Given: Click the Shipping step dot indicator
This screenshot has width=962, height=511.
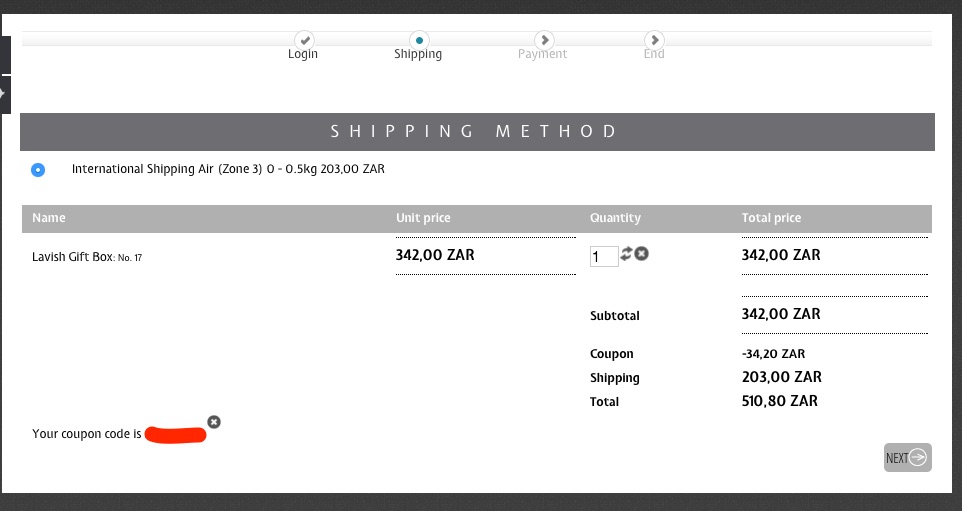Looking at the screenshot, I should 419,40.
